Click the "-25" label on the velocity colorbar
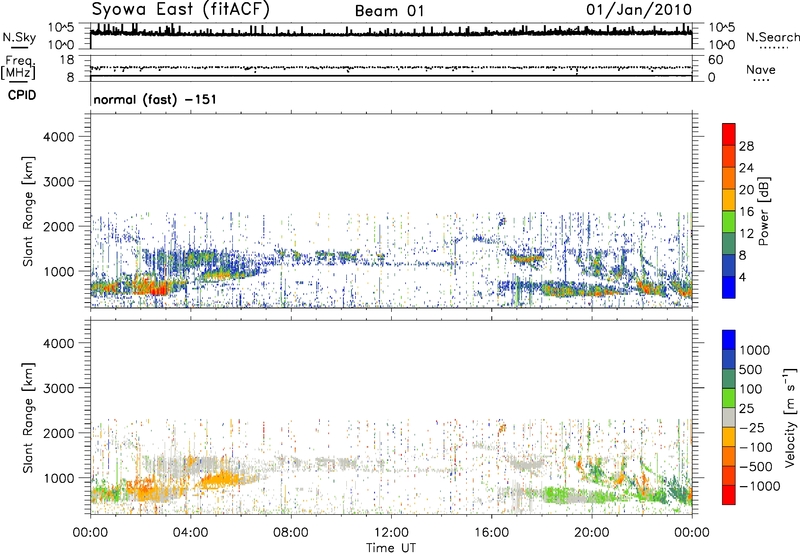Screen dimensions: 800x554 753,428
